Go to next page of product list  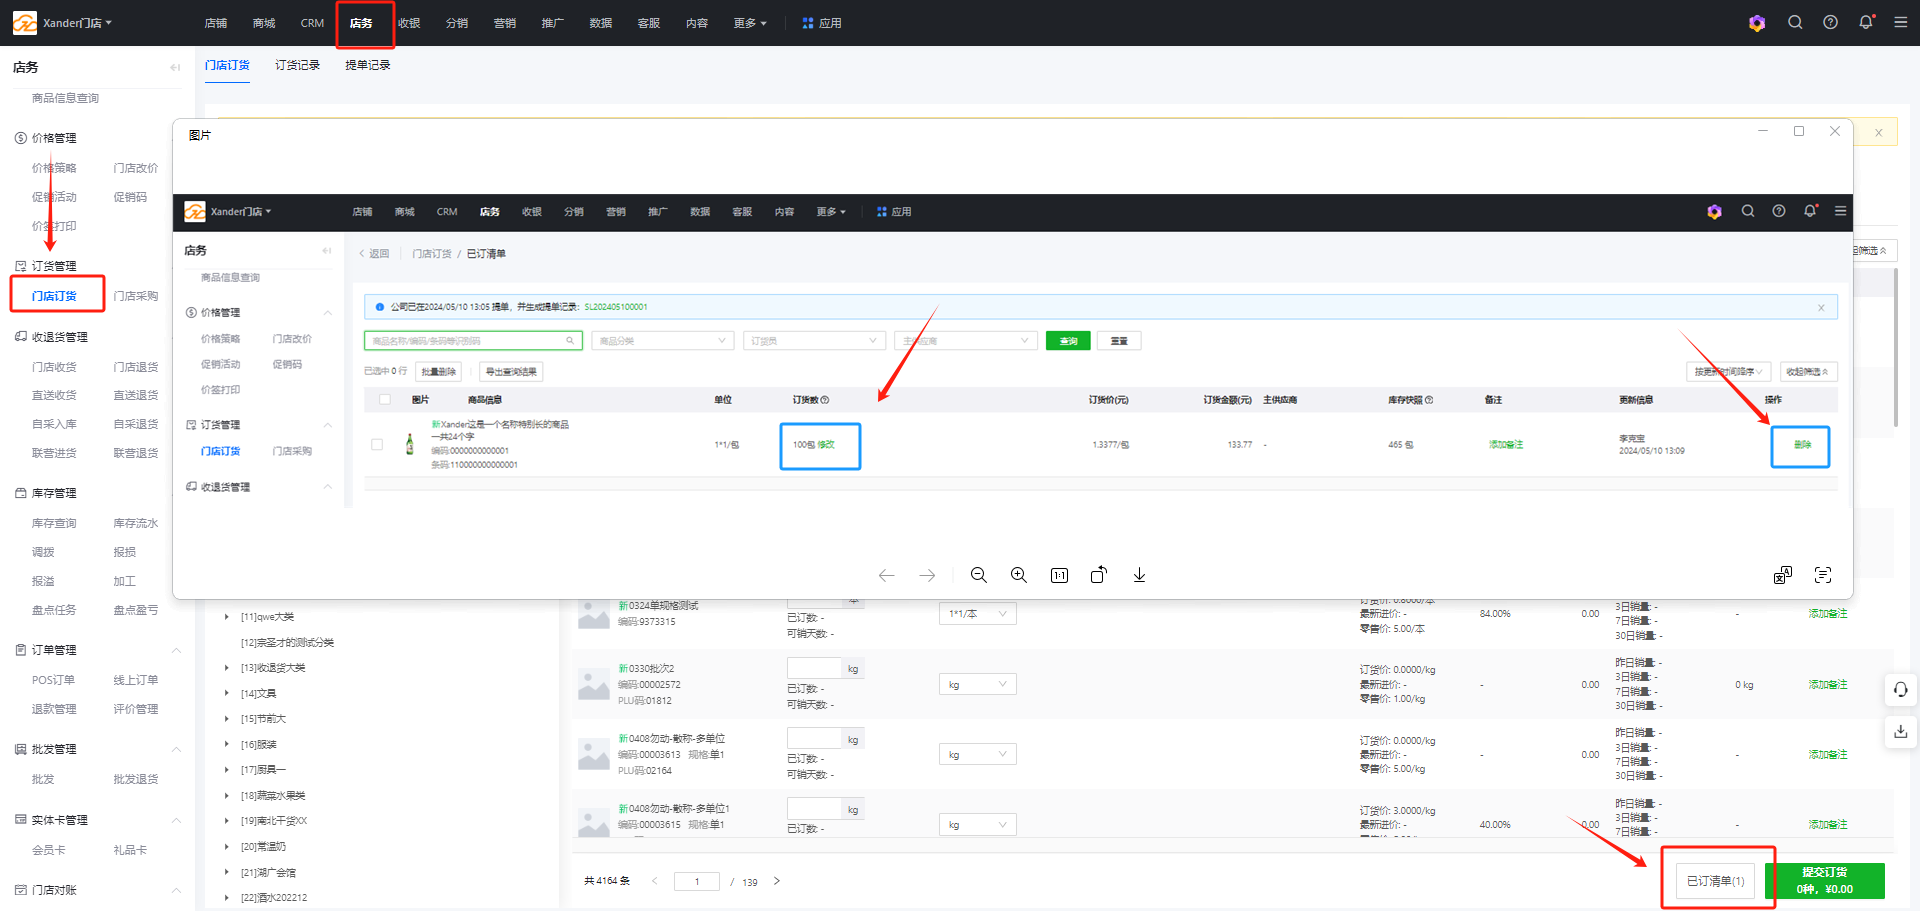pyautogui.click(x=777, y=881)
